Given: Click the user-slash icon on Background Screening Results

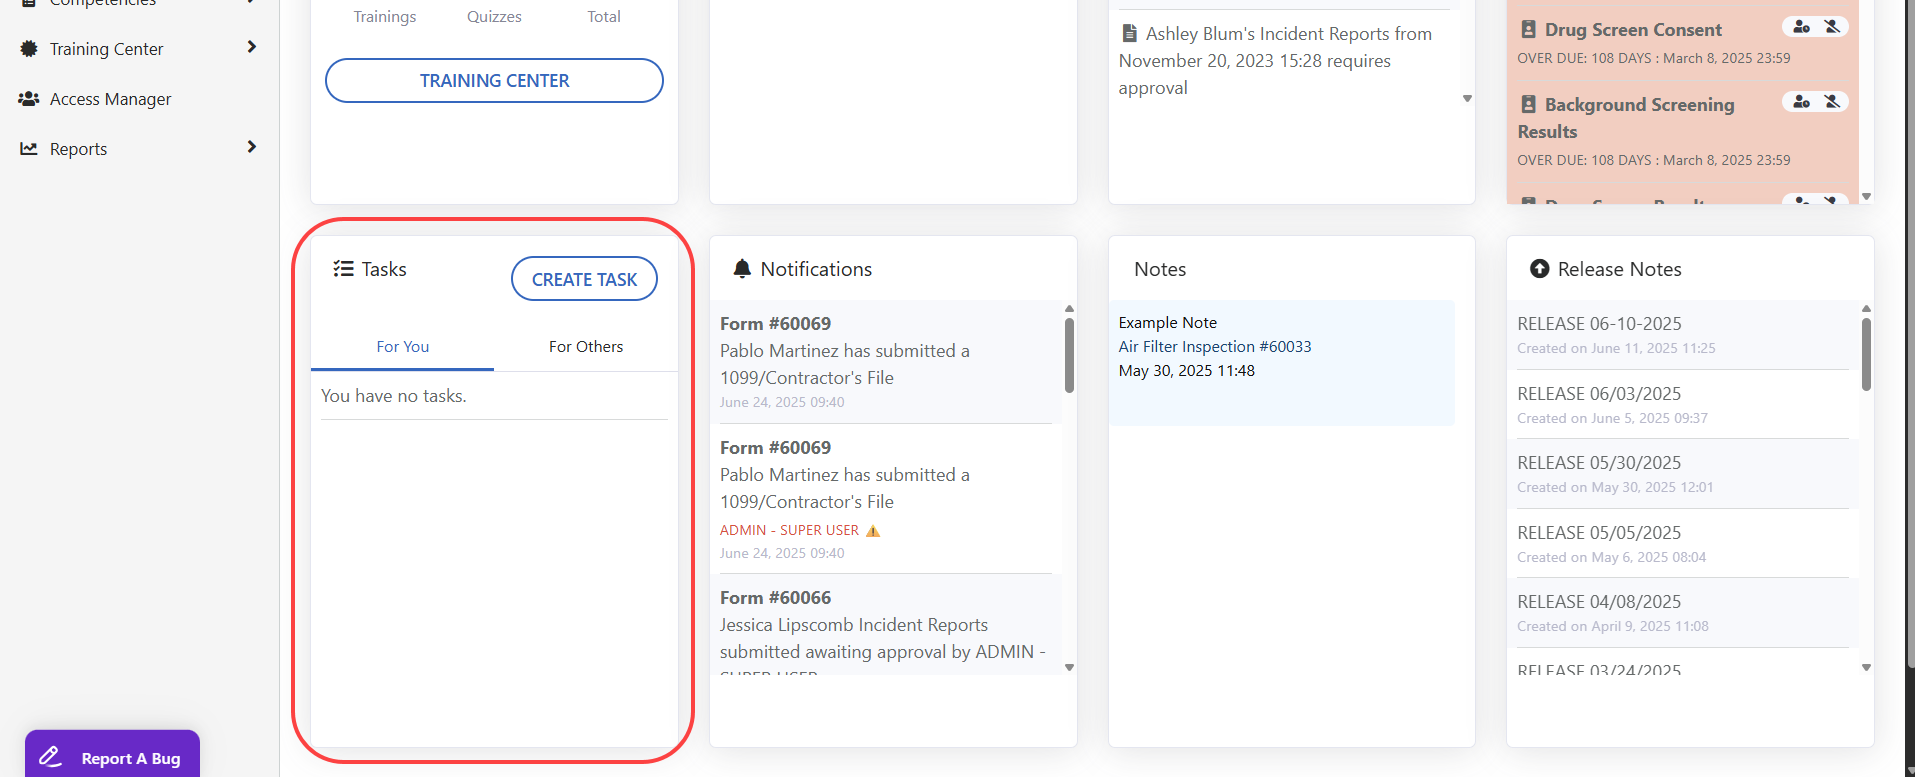Looking at the screenshot, I should tap(1832, 102).
